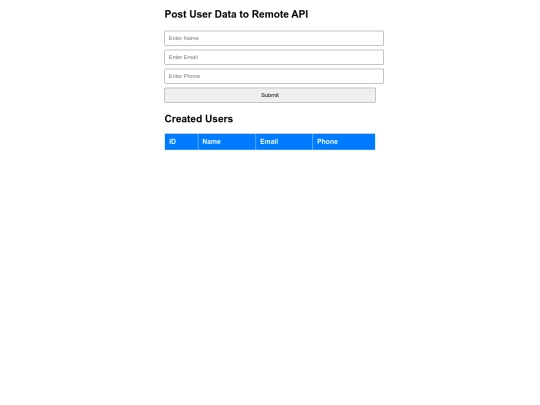Screen dimensions: 540x405
Task: Pick the blue Email header cell
Action: pos(284,142)
